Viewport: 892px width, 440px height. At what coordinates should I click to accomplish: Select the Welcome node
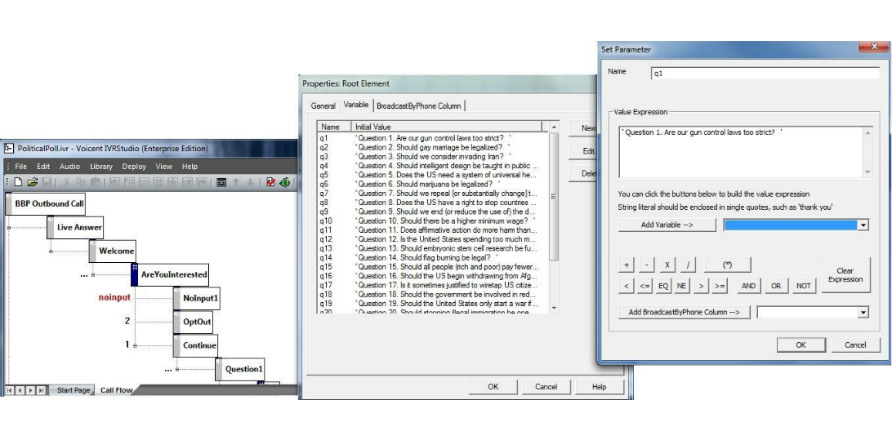tap(113, 250)
